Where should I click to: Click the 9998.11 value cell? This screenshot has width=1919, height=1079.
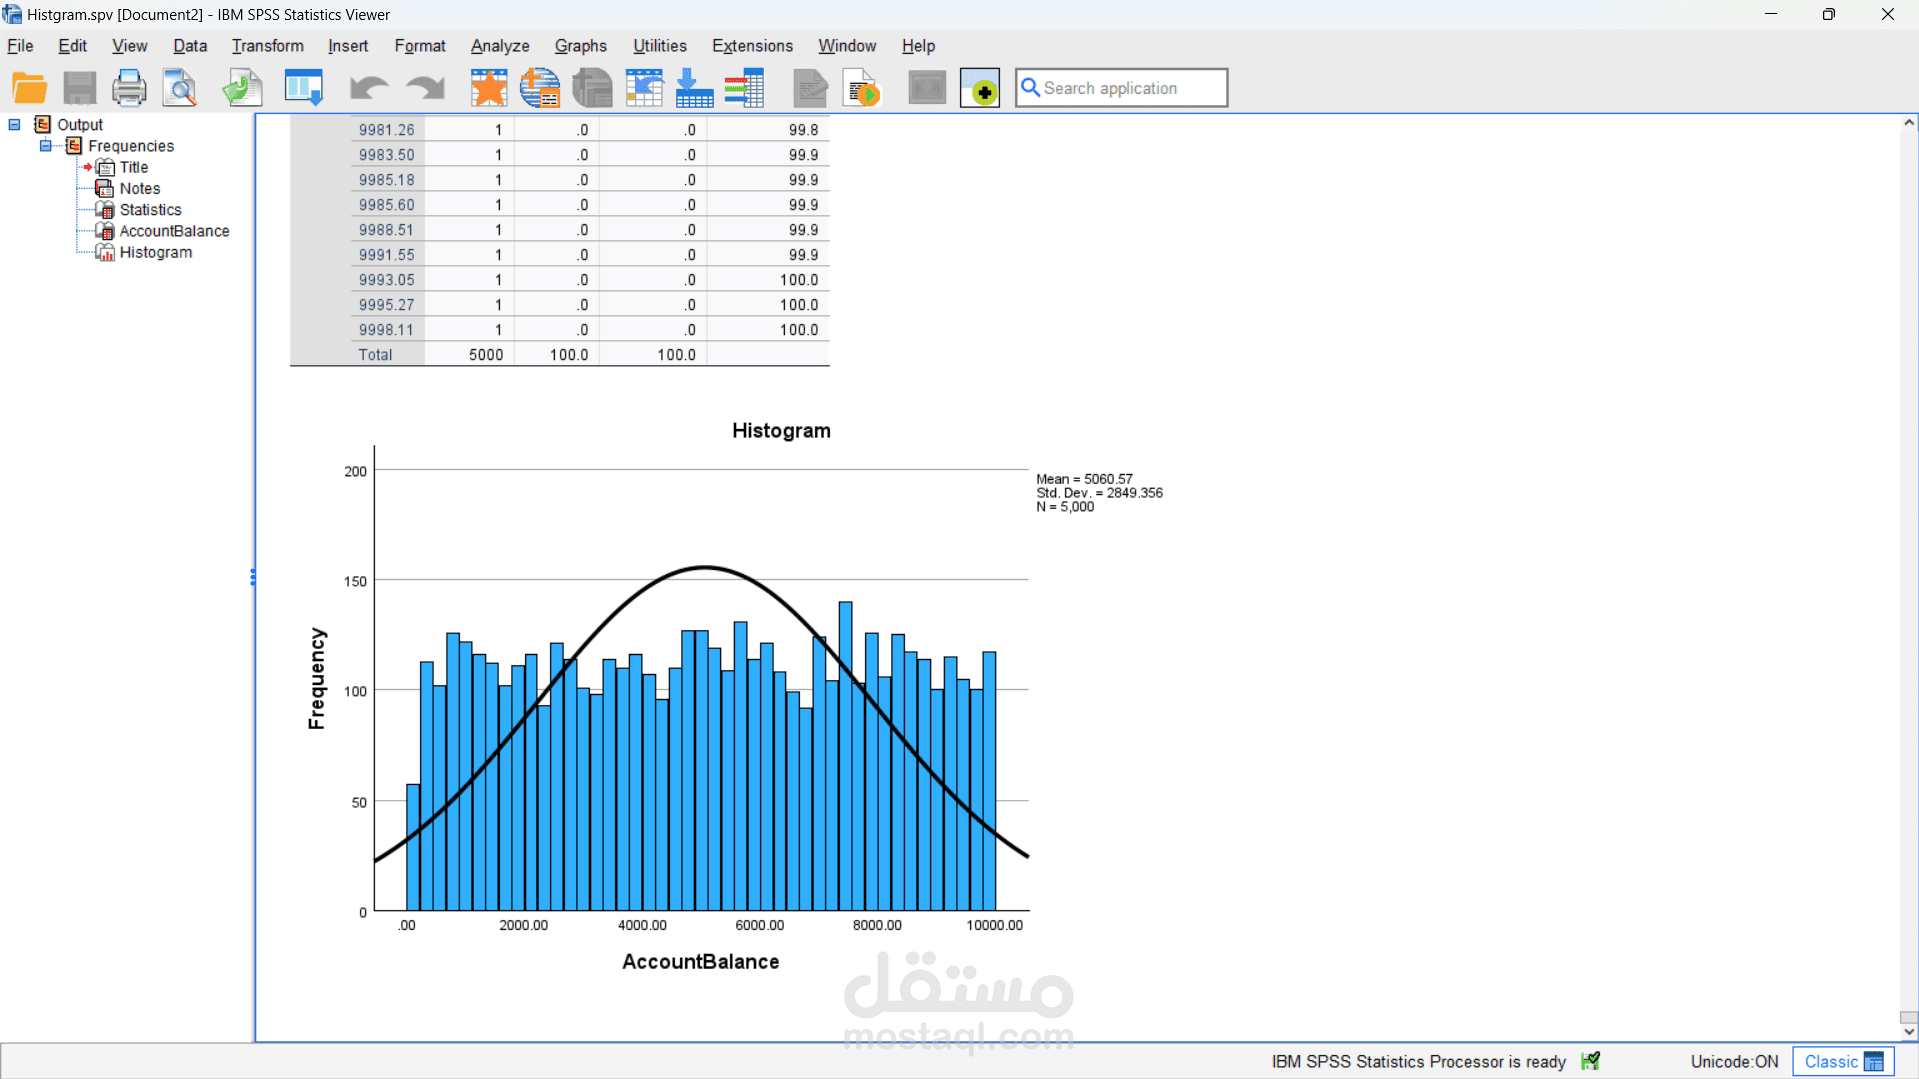click(386, 330)
